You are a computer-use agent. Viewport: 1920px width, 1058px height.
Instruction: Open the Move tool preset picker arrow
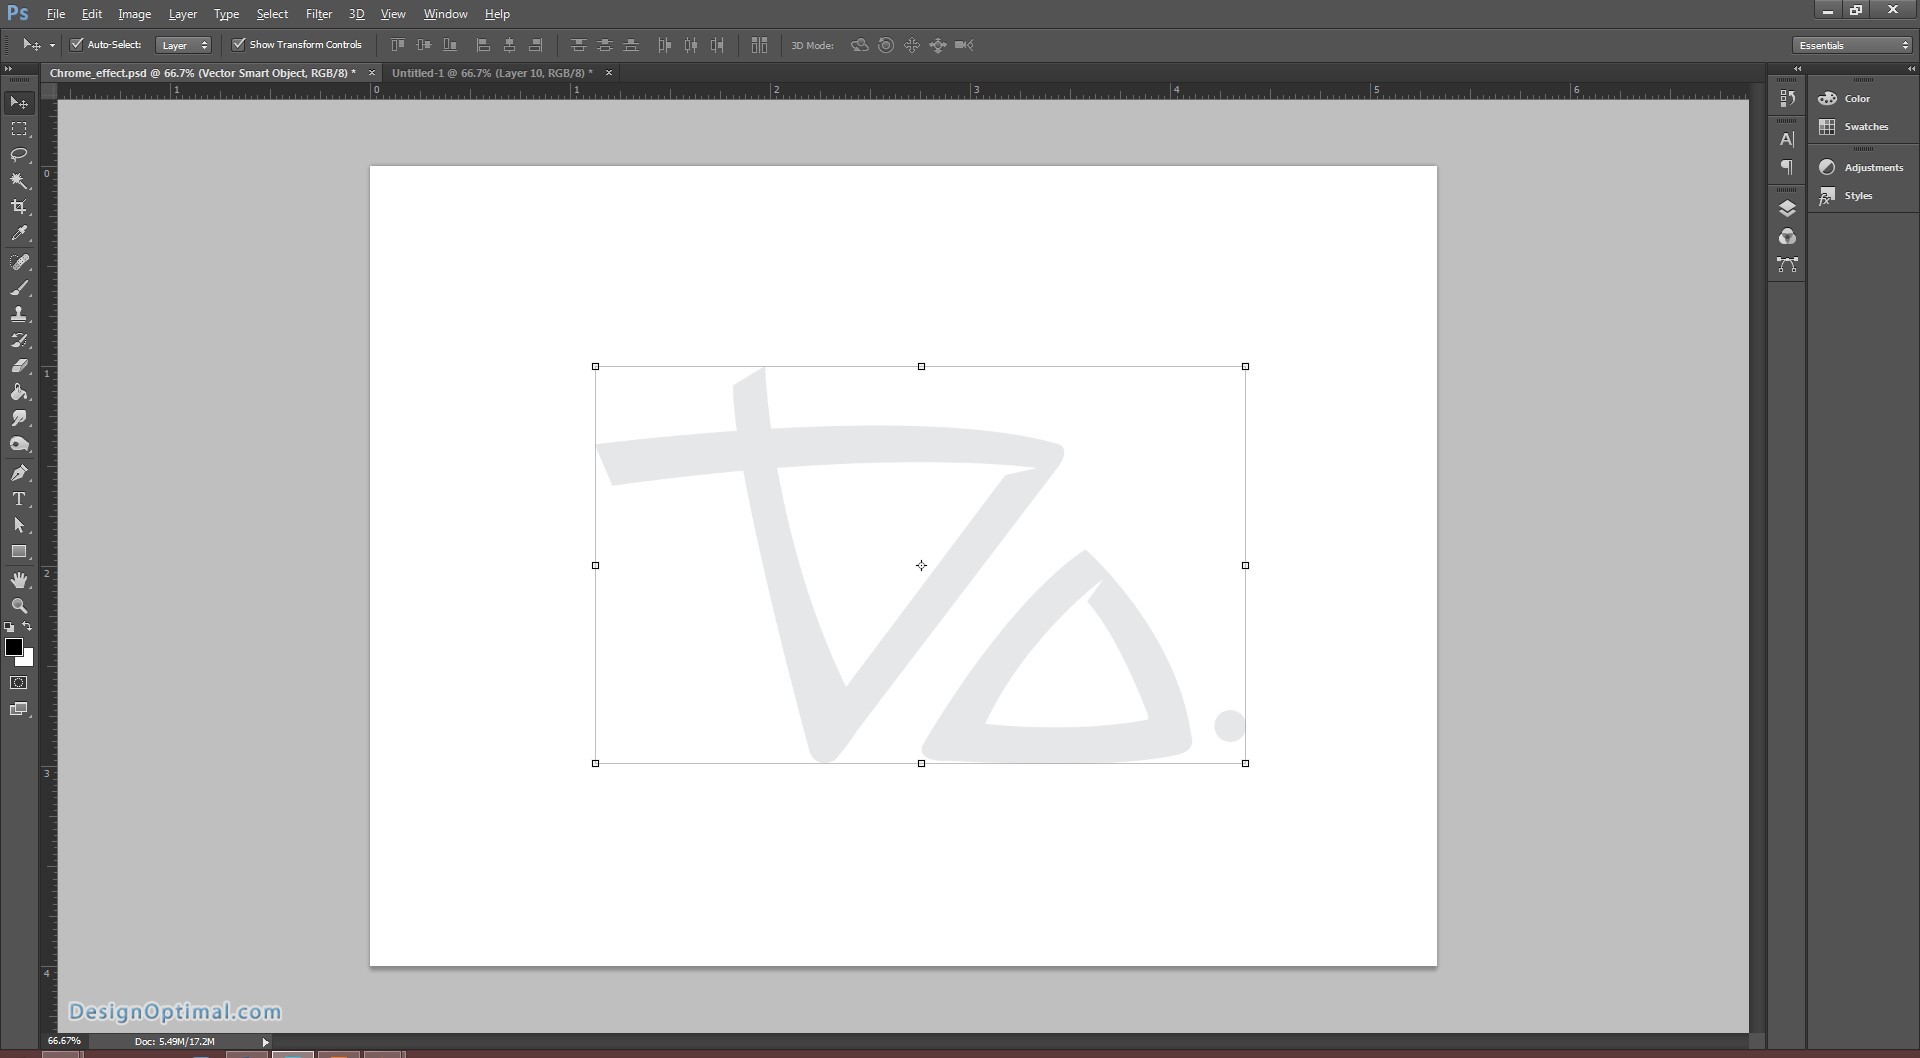(52, 45)
